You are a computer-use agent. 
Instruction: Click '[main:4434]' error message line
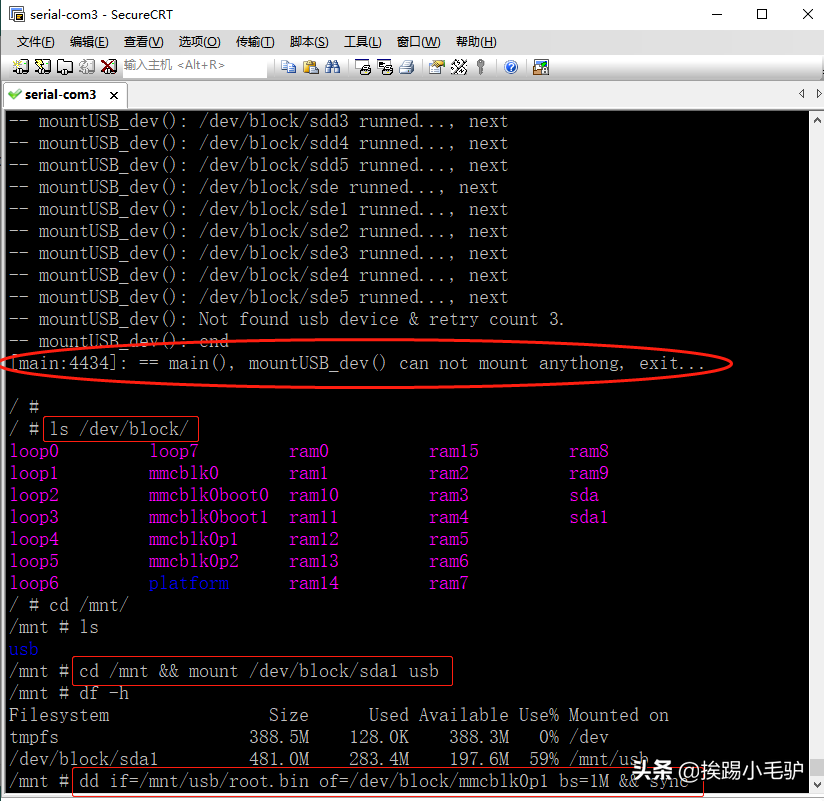click(357, 363)
